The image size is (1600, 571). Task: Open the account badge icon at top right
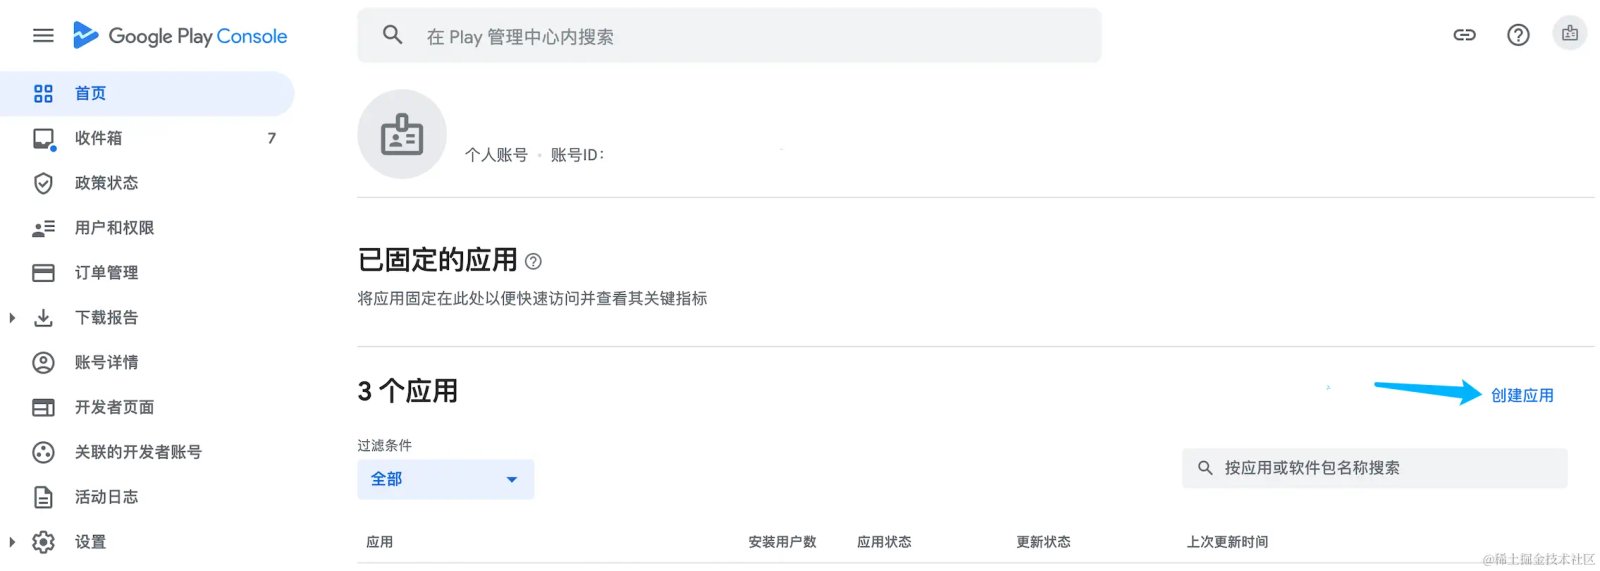click(x=1570, y=34)
